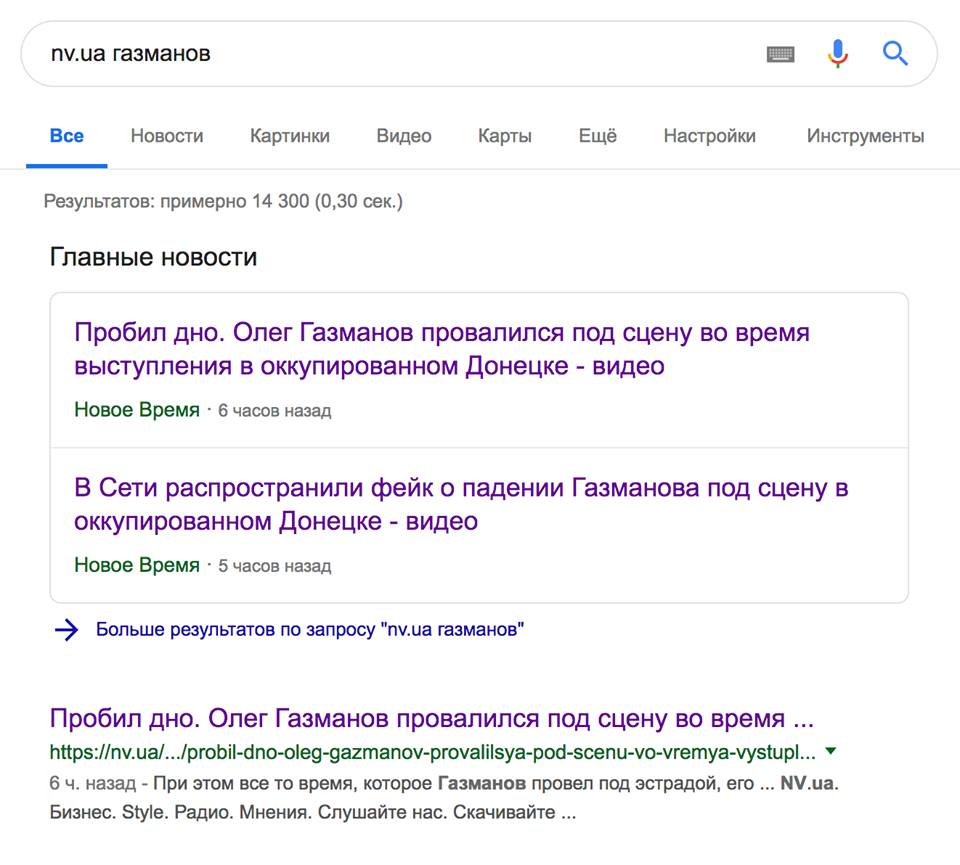Open the virtual keyboard input tool
The height and width of the screenshot is (865, 960).
(780, 54)
